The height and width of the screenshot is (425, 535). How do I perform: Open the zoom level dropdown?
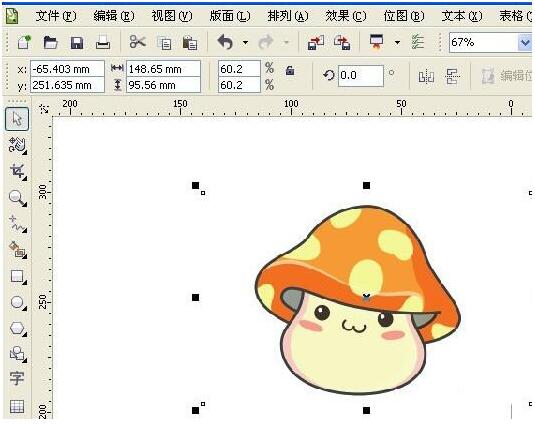click(525, 43)
